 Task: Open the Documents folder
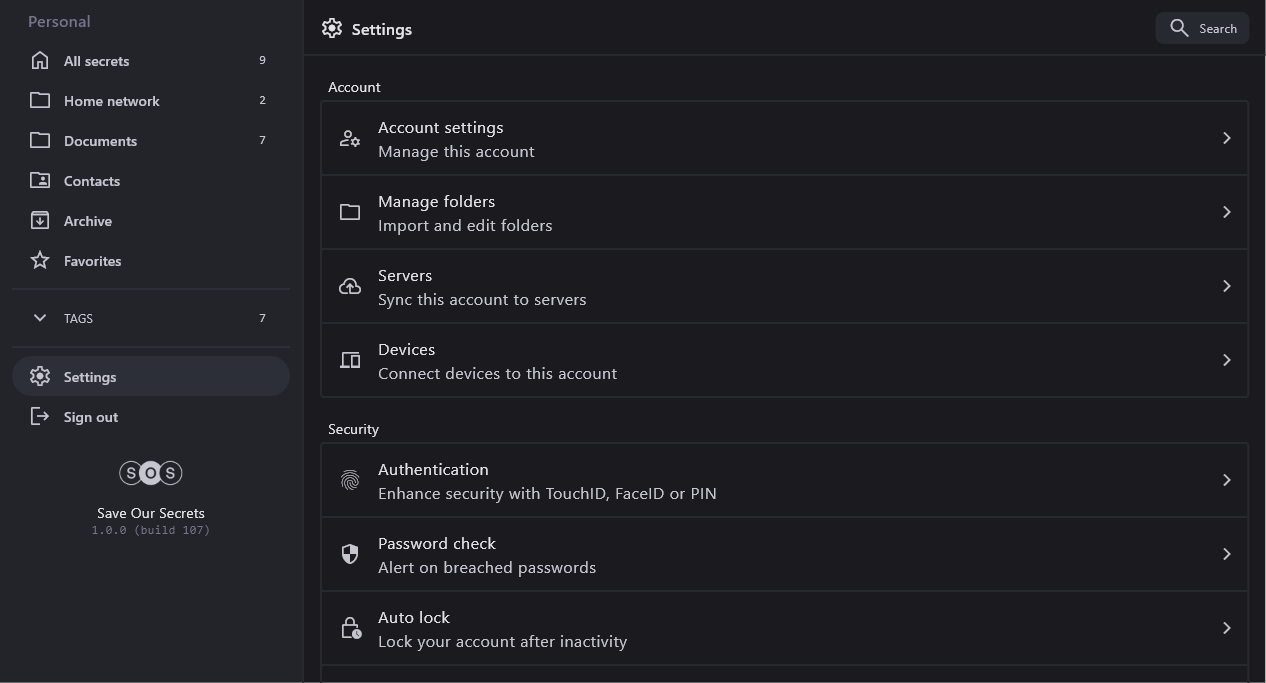tap(100, 141)
